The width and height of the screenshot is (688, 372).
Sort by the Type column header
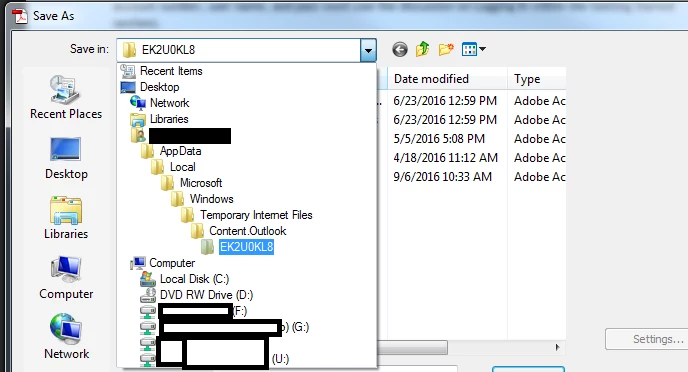pyautogui.click(x=537, y=79)
